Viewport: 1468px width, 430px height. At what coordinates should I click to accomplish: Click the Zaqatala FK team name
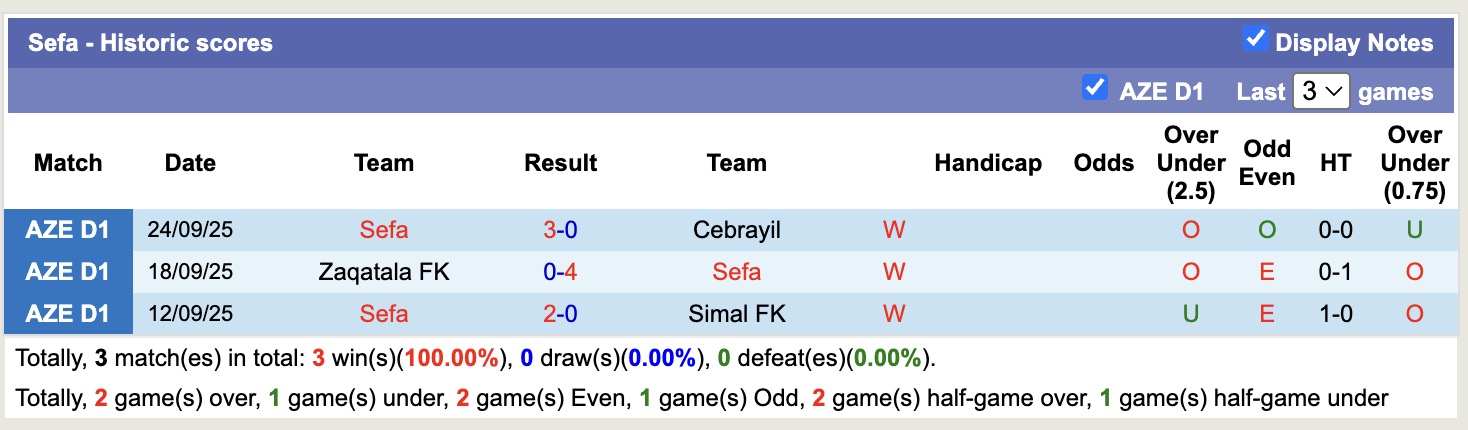(384, 272)
